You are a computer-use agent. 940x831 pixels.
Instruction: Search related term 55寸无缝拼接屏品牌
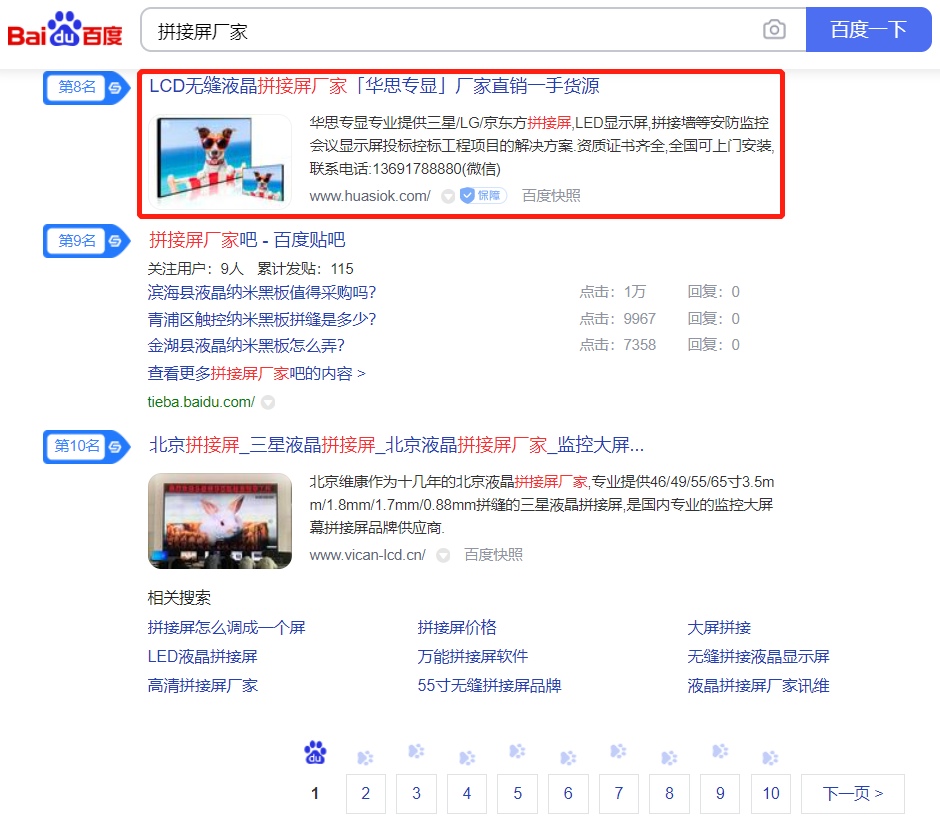pos(489,685)
